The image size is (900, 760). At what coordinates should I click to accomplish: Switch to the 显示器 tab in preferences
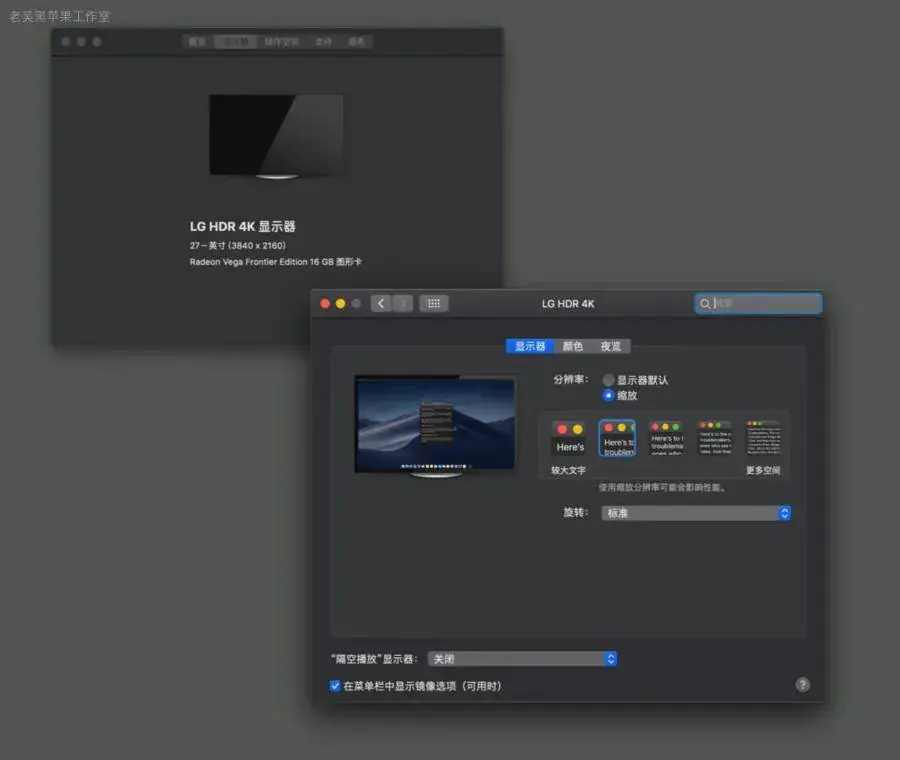(530, 346)
